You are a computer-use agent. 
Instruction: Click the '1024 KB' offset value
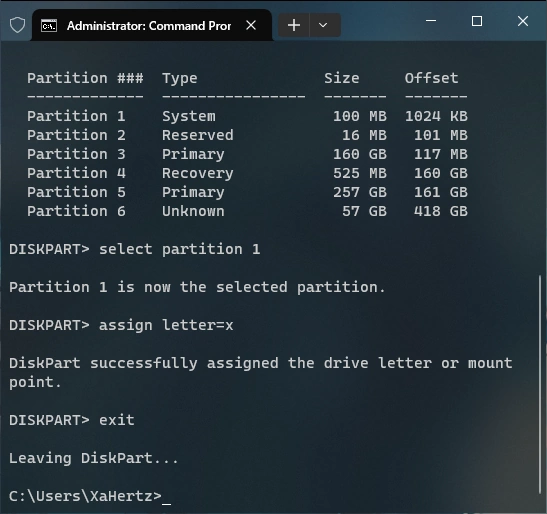[x=436, y=116]
